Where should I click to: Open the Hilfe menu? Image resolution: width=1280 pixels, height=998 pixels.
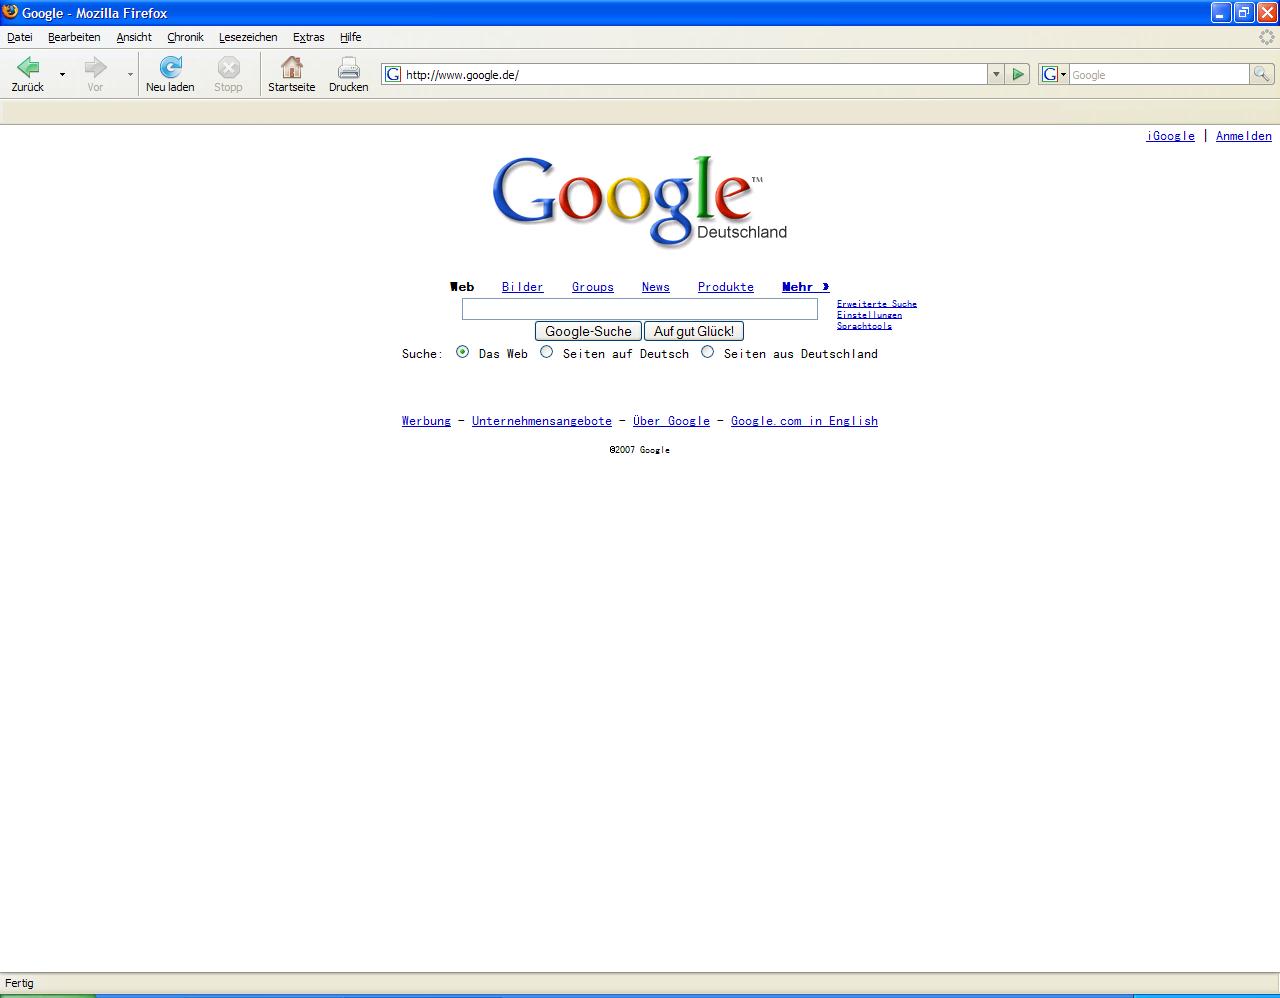pos(350,37)
